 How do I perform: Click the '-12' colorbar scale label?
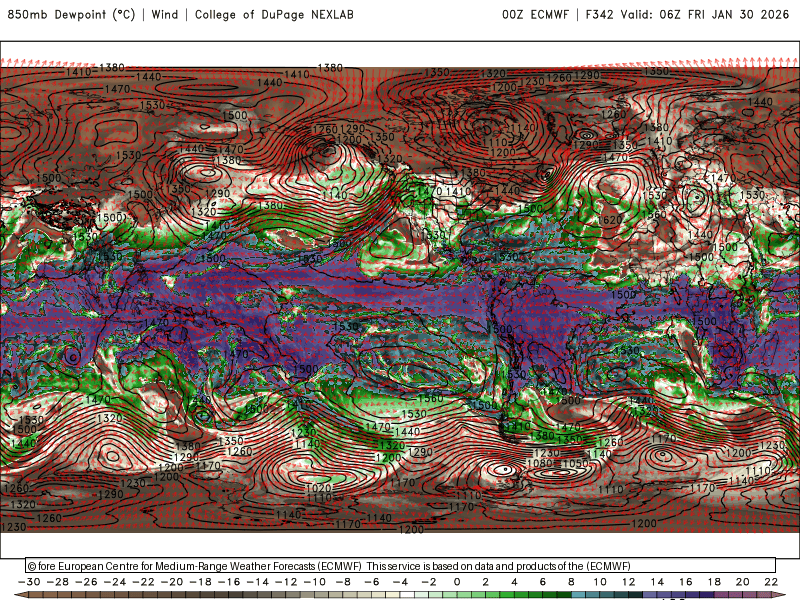click(x=286, y=582)
